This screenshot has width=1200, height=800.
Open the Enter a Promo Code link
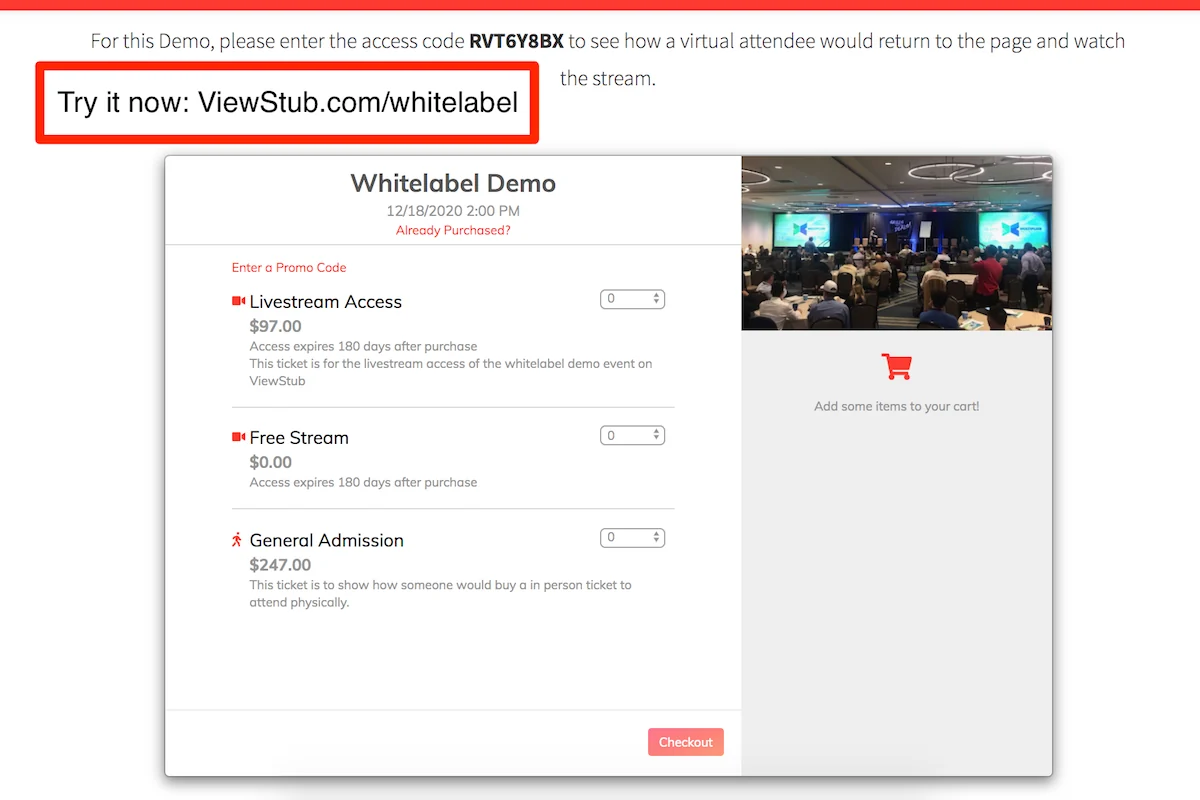point(289,267)
